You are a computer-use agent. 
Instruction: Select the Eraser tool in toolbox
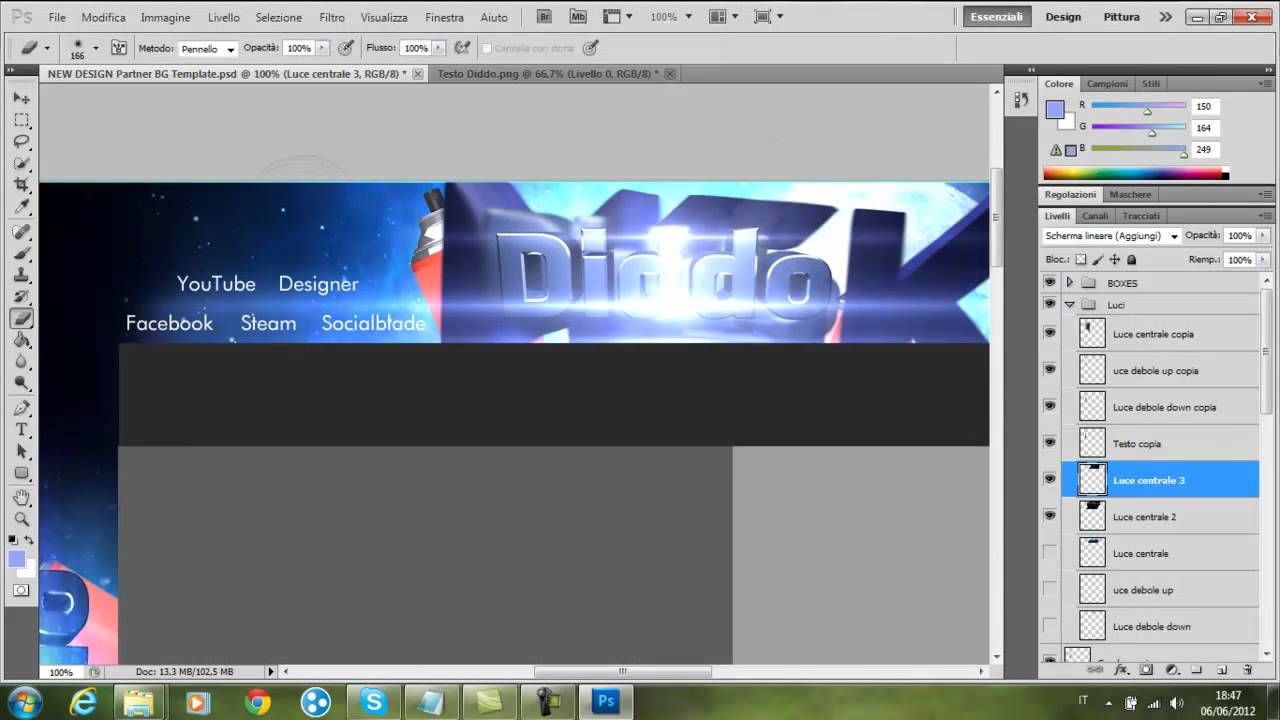22,319
